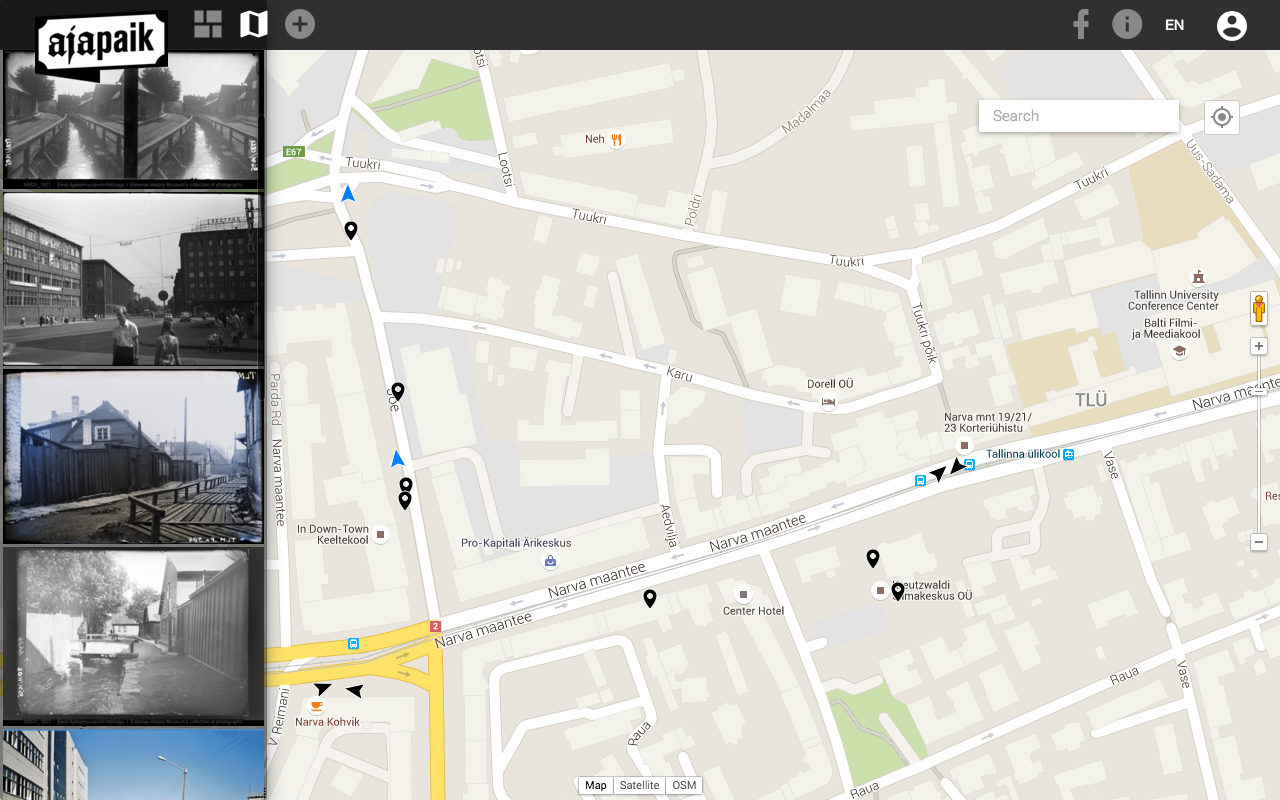Click the Neh restaurant icon

[x=617, y=140]
